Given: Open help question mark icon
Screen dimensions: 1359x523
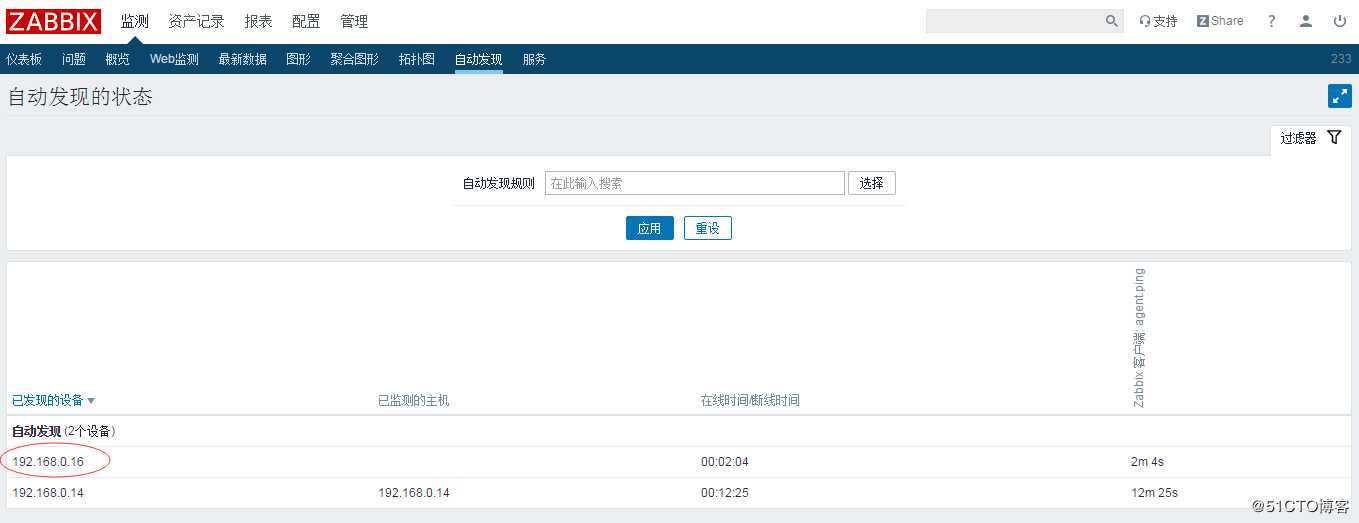Looking at the screenshot, I should coord(1272,21).
